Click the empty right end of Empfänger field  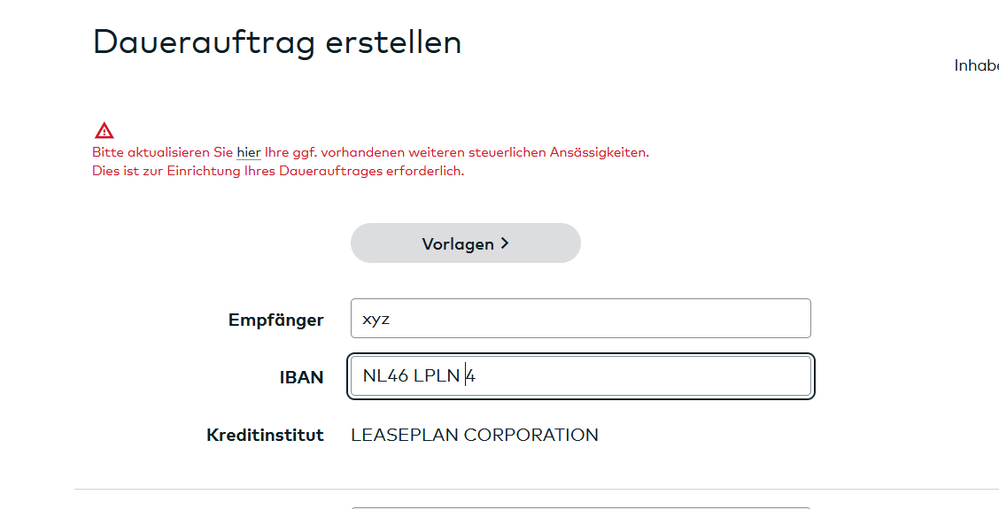click(700, 319)
